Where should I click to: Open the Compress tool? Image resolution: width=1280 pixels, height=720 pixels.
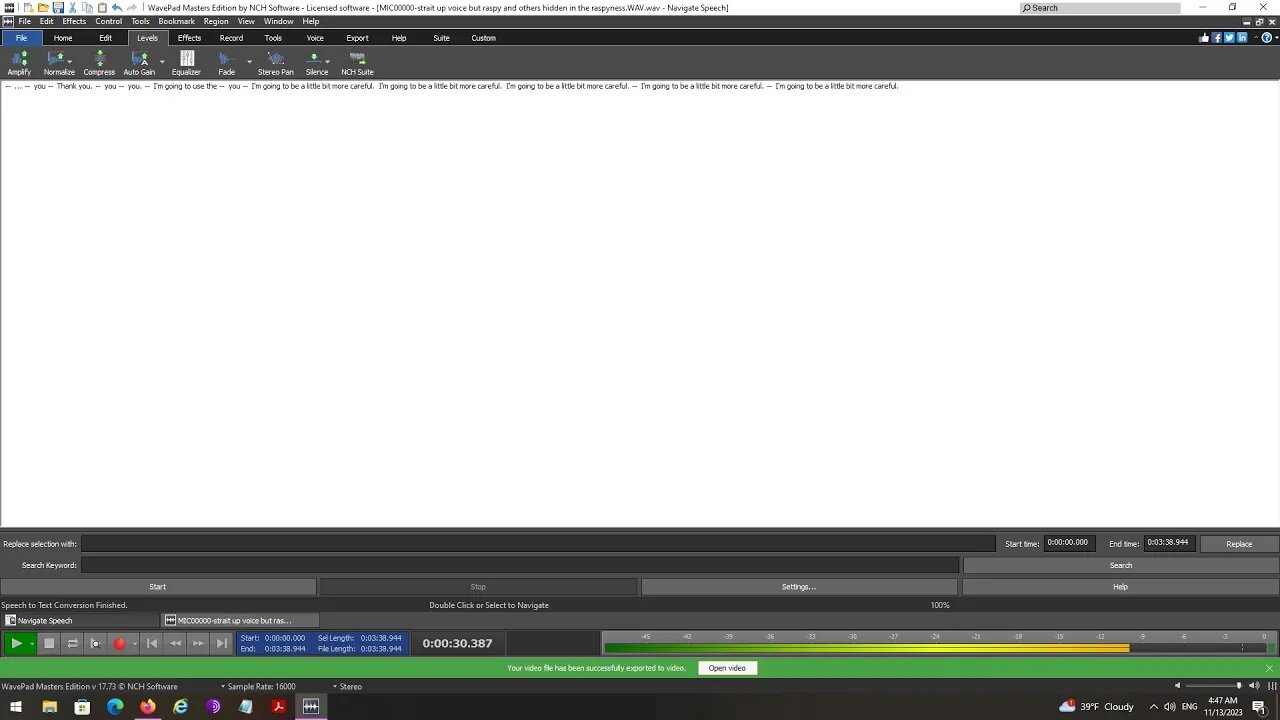pyautogui.click(x=99, y=63)
